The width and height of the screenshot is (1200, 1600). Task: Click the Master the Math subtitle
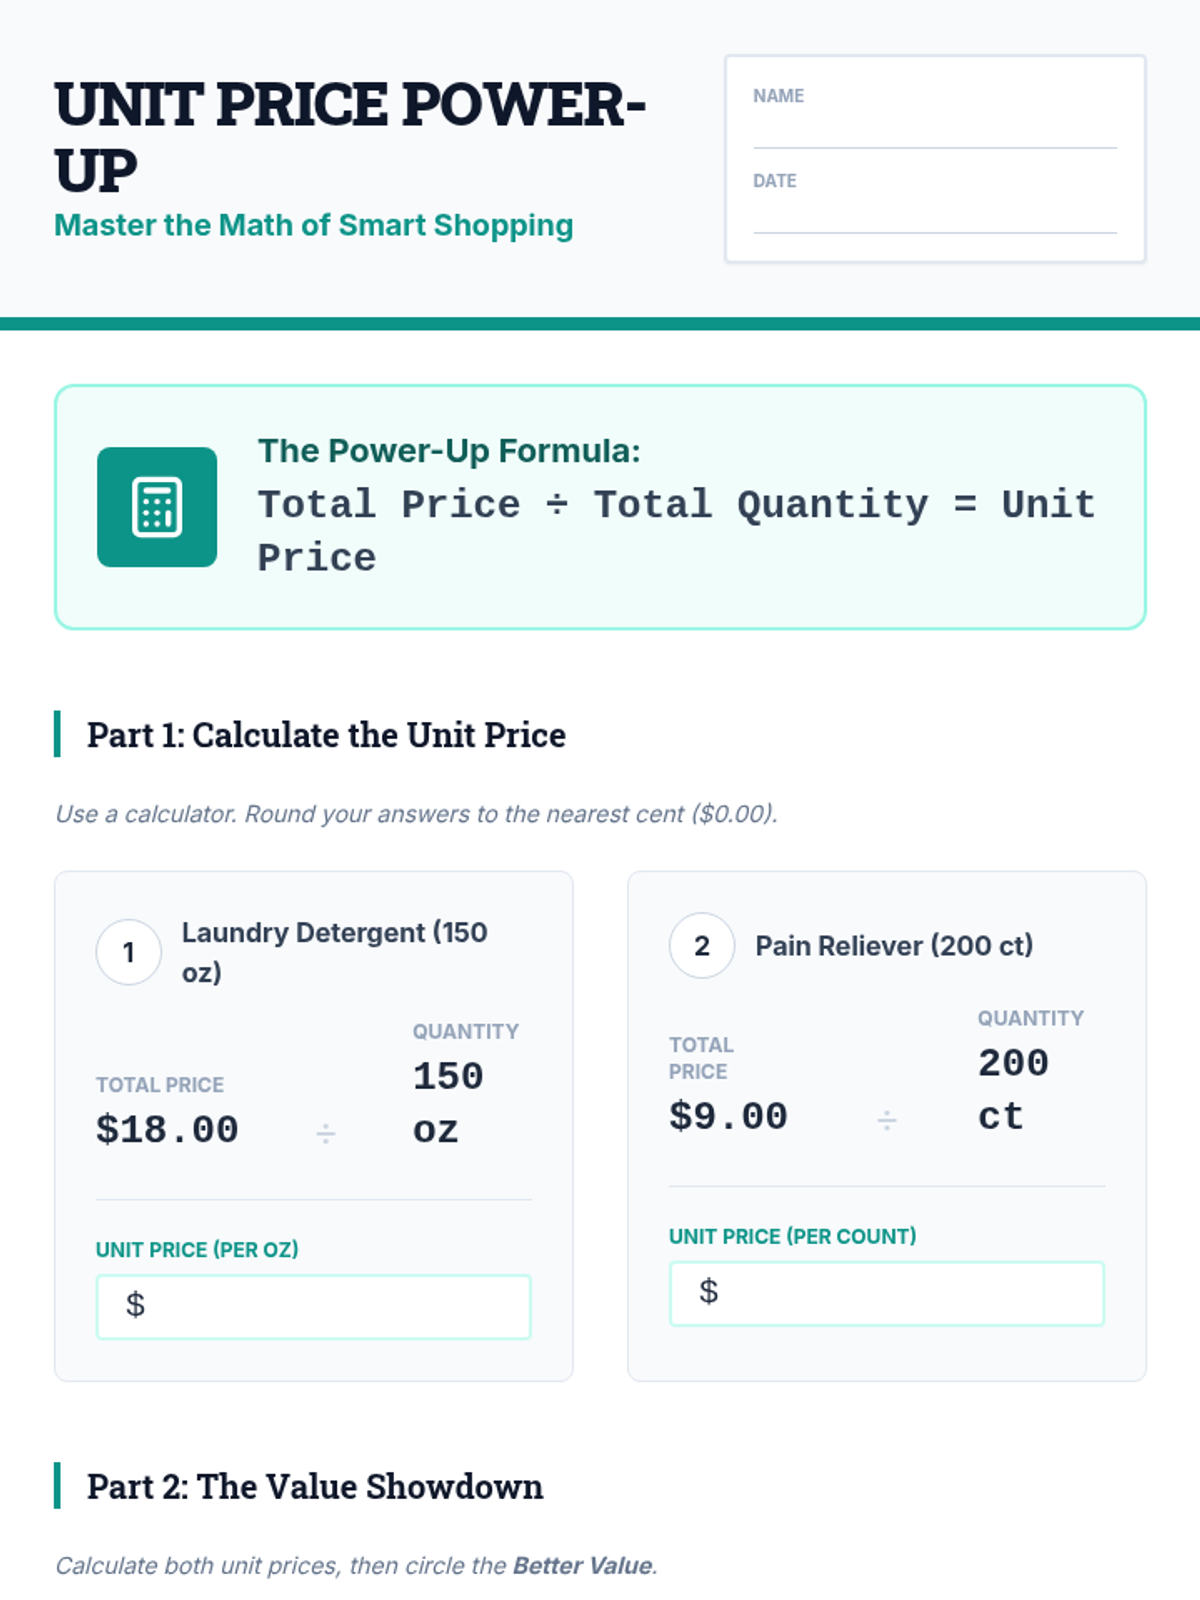tap(313, 225)
